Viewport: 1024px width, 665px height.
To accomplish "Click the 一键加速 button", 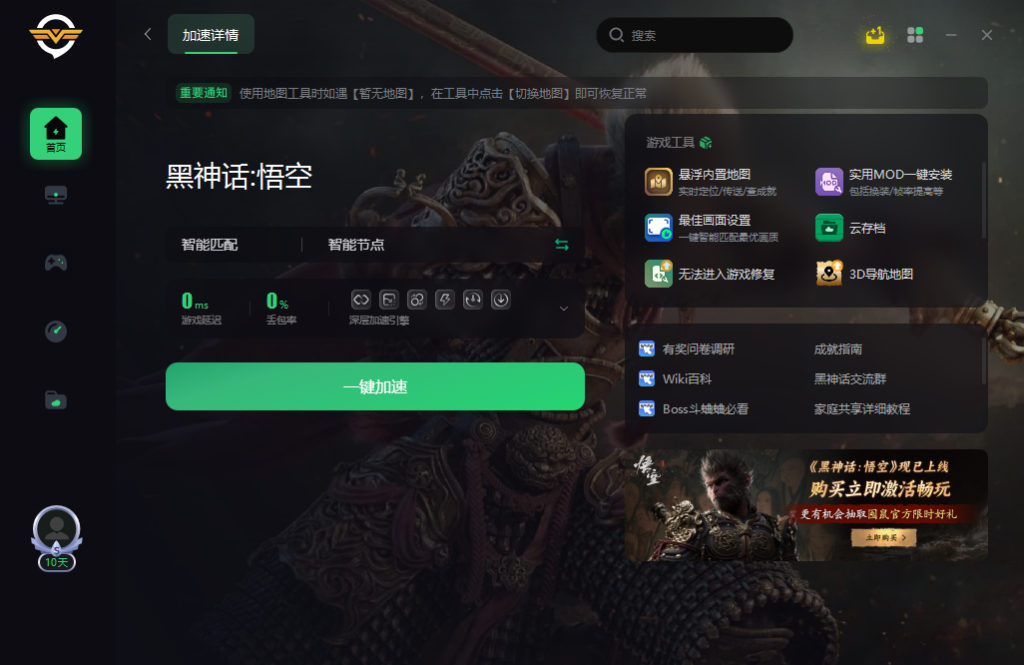I will pyautogui.click(x=375, y=387).
